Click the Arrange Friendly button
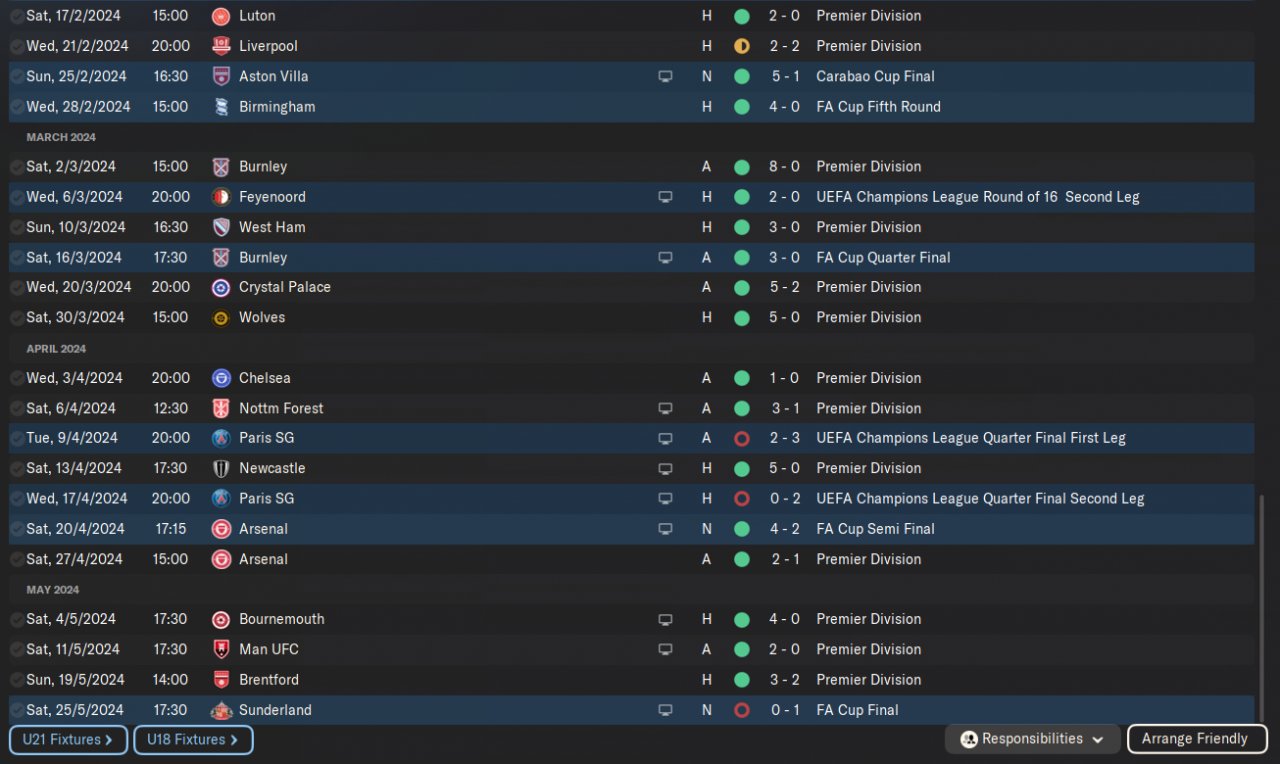 tap(1197, 739)
